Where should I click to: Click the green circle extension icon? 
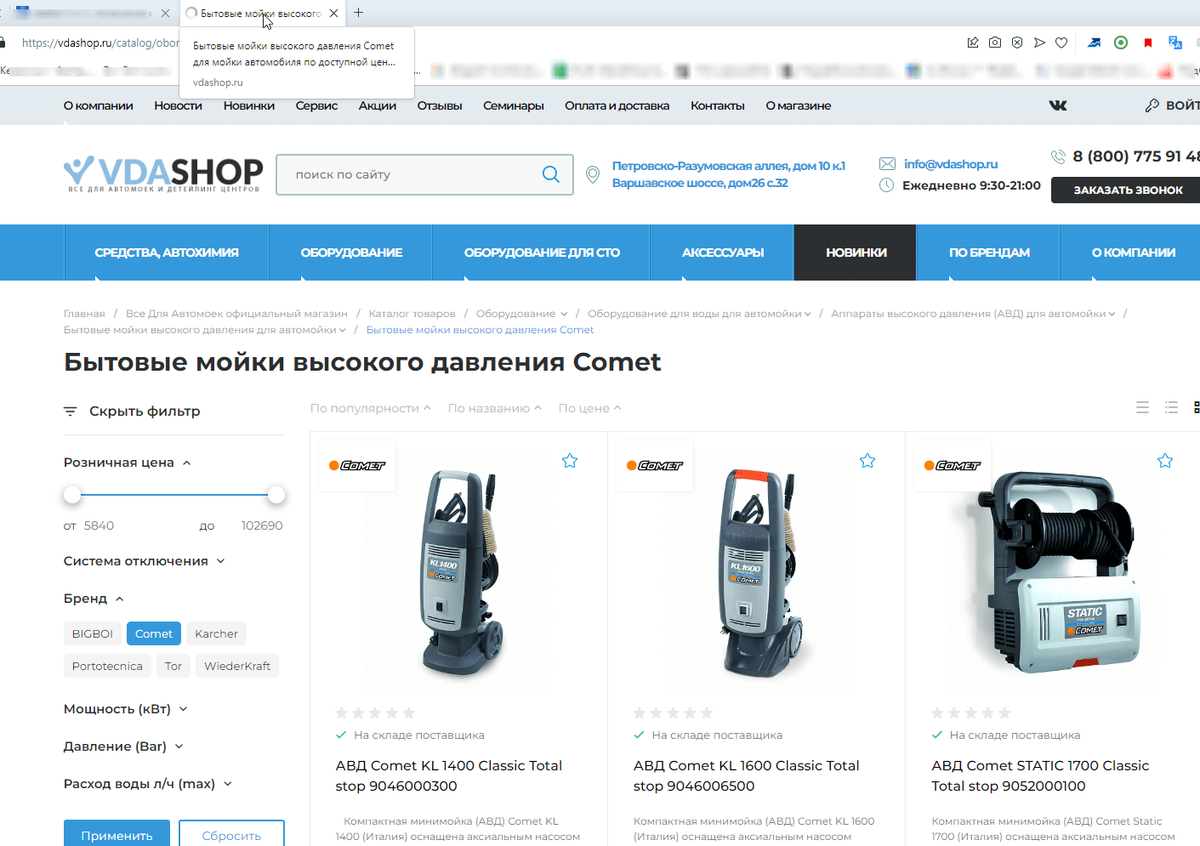tap(1121, 43)
